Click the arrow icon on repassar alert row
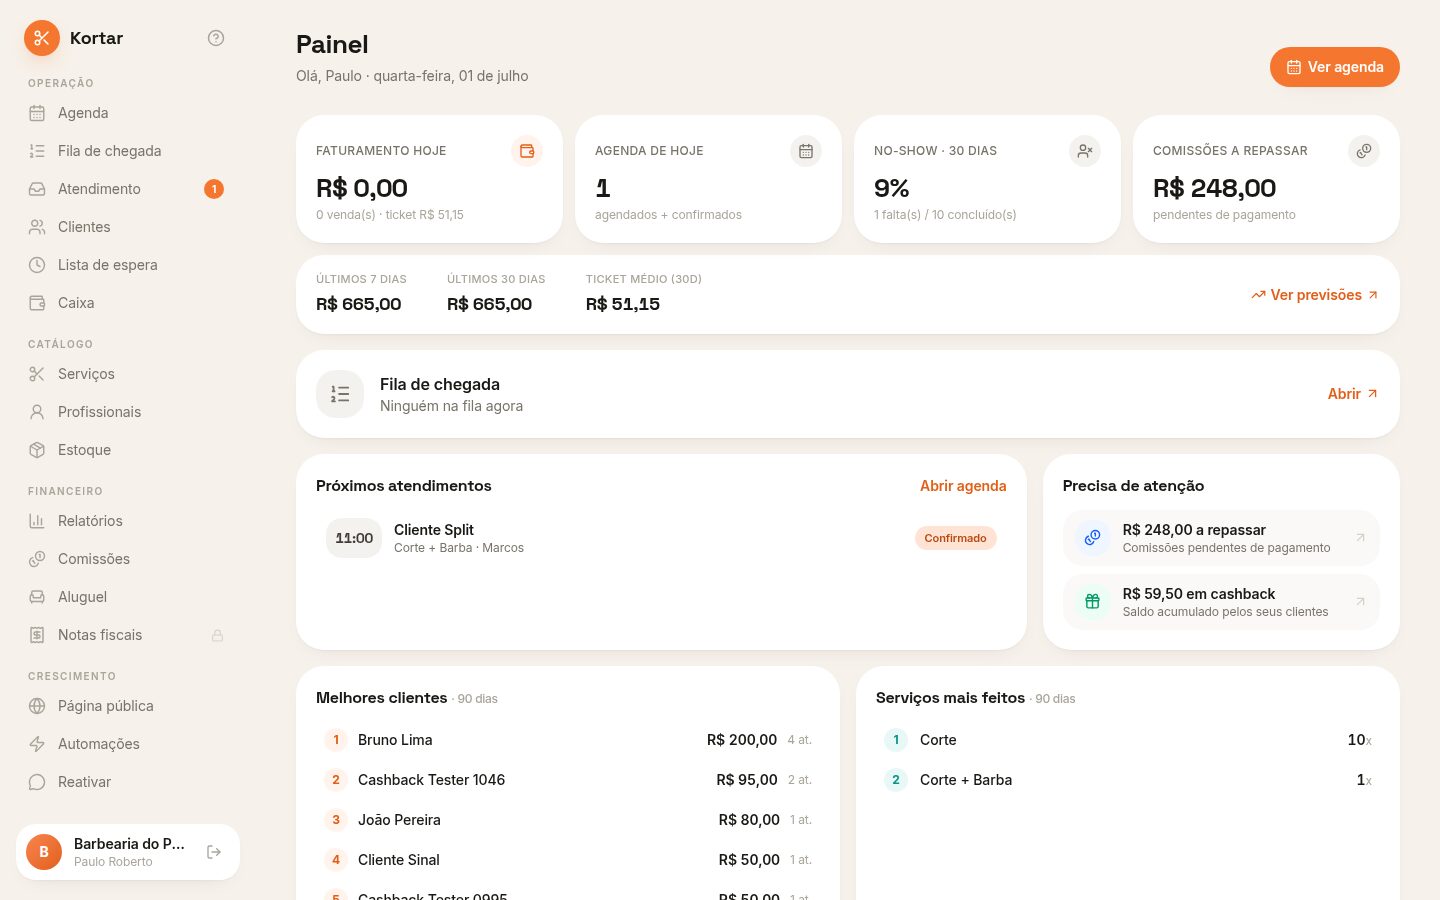This screenshot has height=900, width=1440. (1360, 538)
